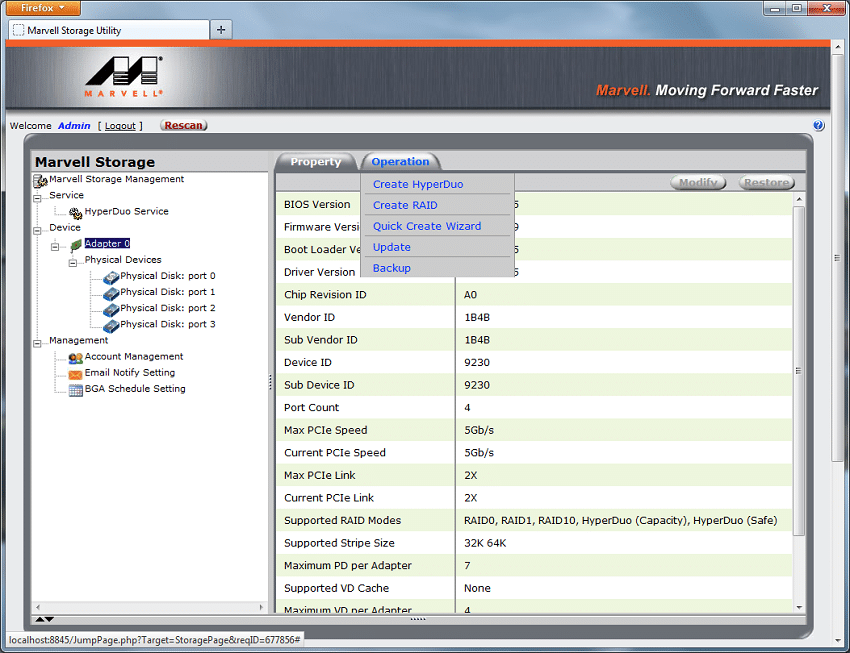Collapse the Service tree node
850x653 pixels.
point(37,198)
